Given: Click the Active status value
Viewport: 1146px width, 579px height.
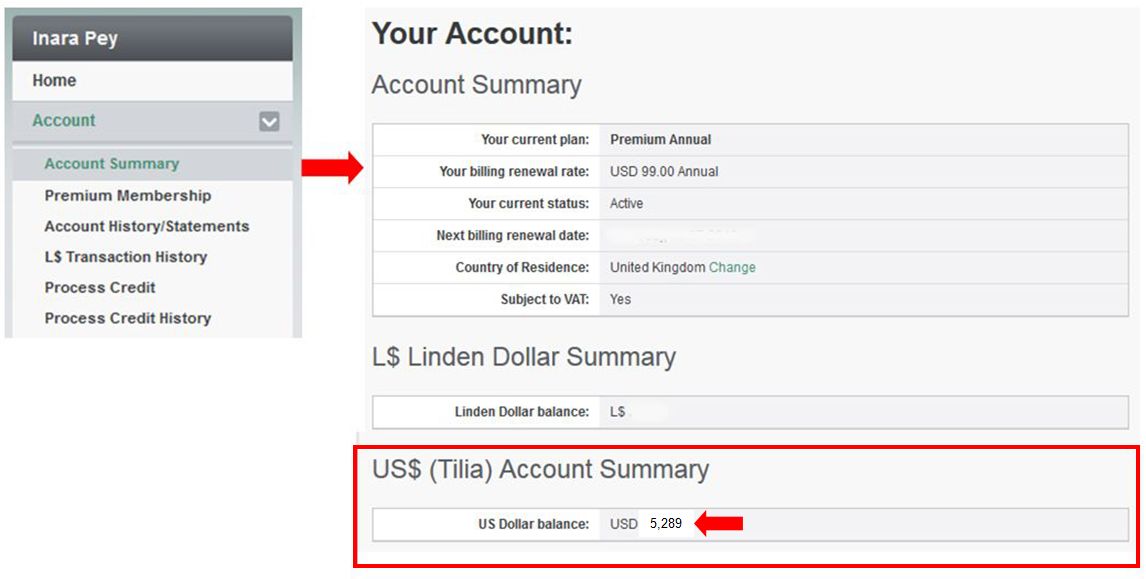Looking at the screenshot, I should click(627, 204).
